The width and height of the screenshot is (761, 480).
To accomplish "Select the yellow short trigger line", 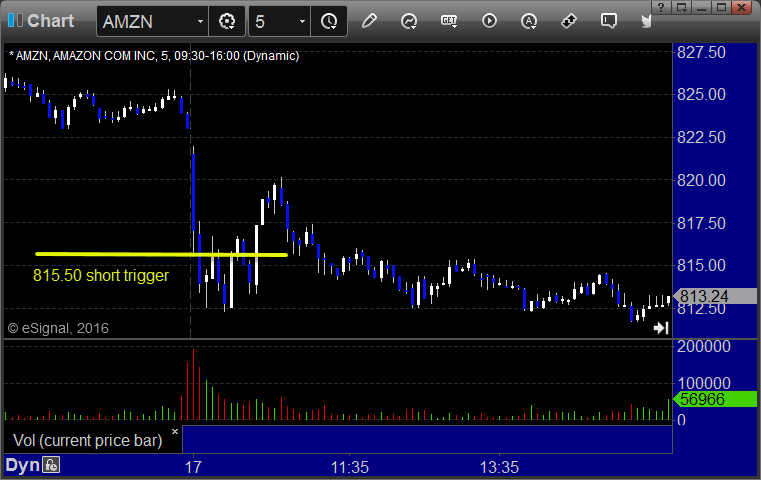I will click(x=161, y=254).
